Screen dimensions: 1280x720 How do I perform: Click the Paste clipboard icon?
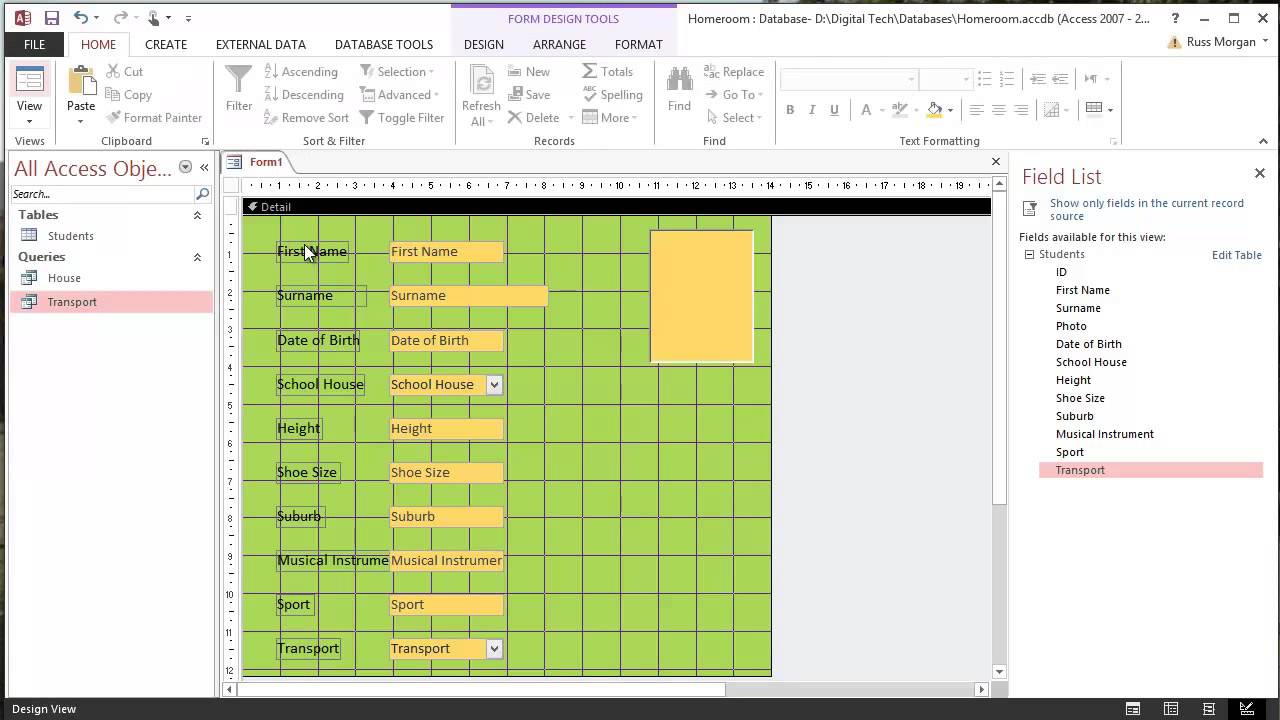(81, 81)
